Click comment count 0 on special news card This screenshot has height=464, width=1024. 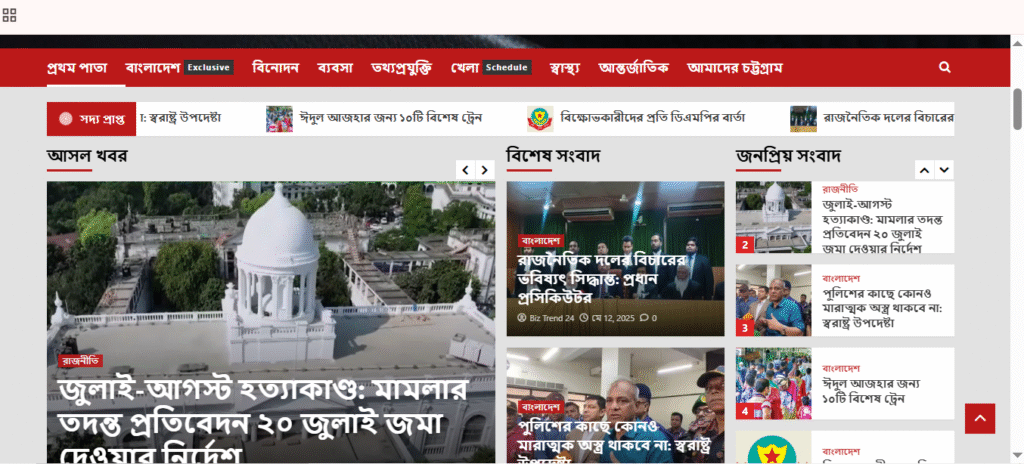pyautogui.click(x=648, y=318)
